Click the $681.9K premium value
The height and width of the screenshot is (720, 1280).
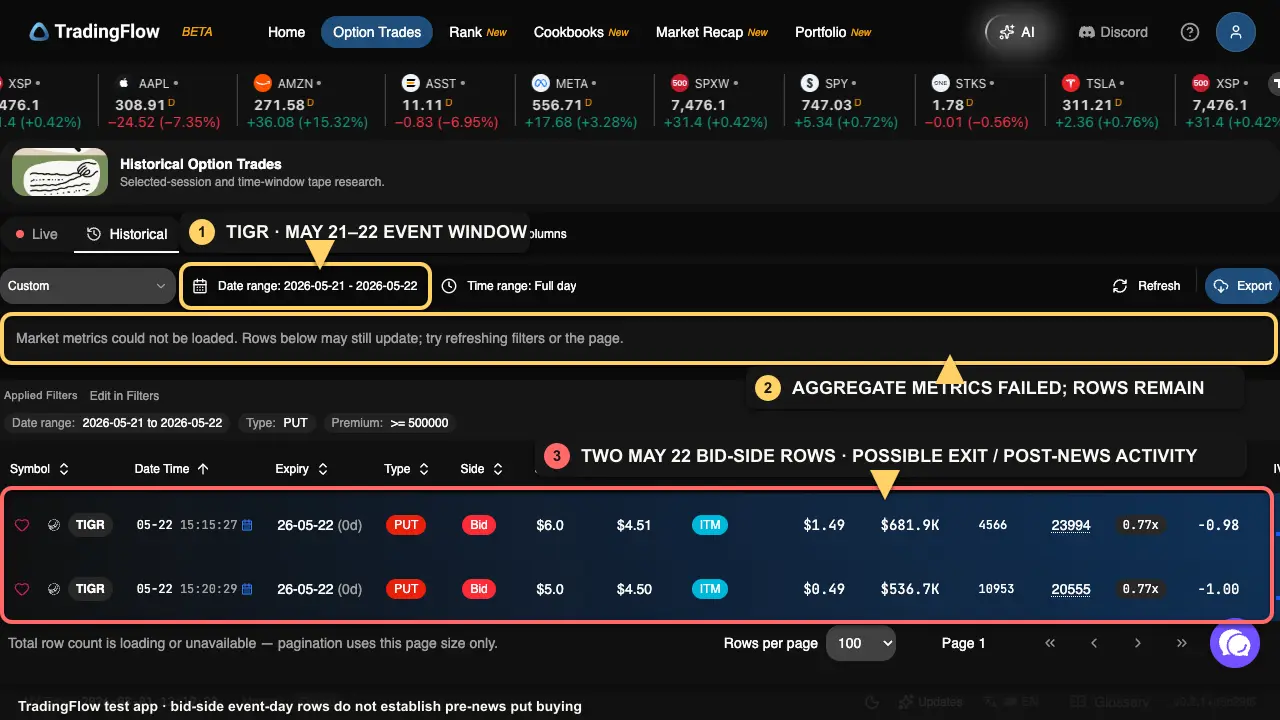coord(910,525)
